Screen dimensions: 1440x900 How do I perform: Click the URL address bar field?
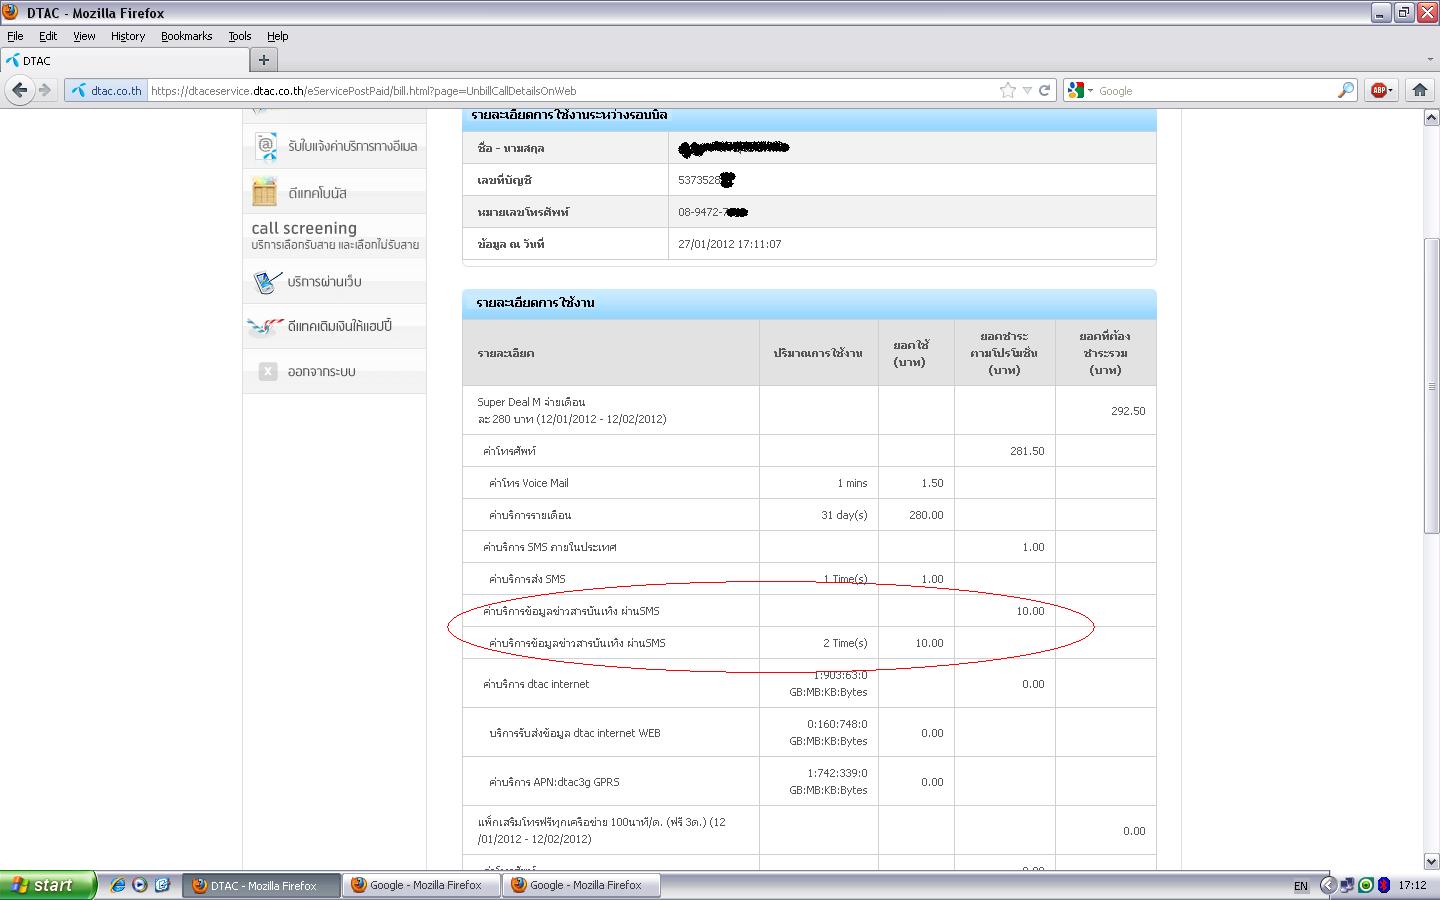pos(575,90)
